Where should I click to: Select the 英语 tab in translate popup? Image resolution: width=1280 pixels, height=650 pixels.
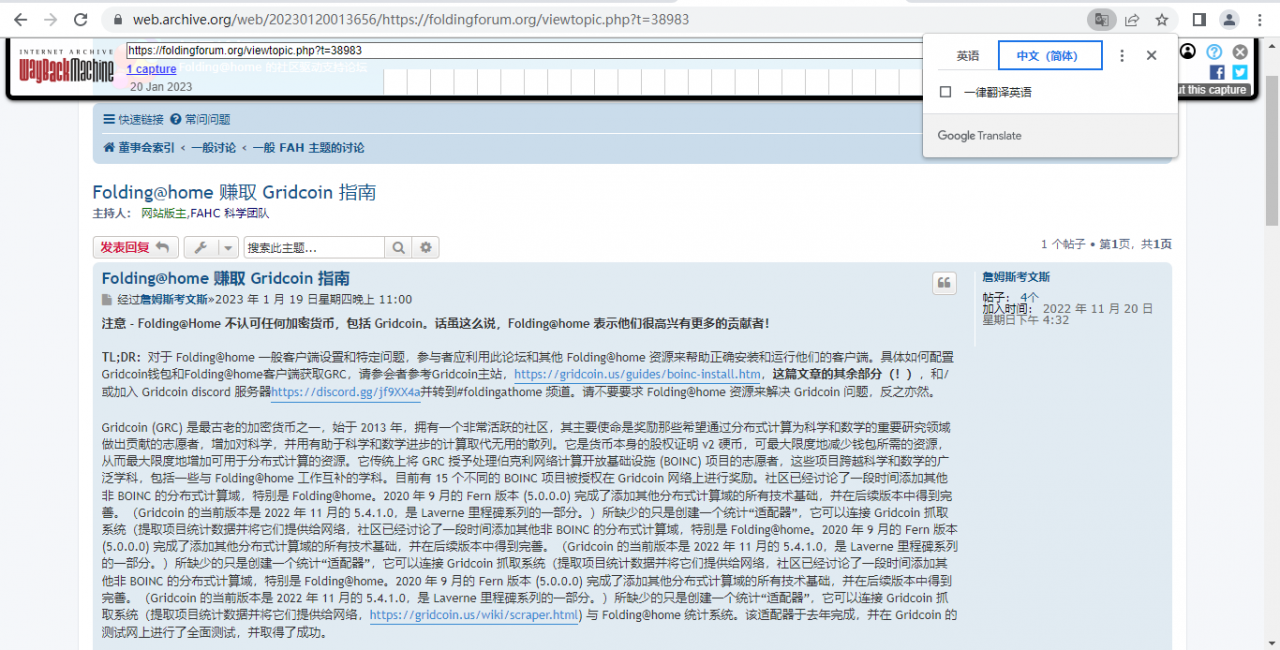point(967,56)
